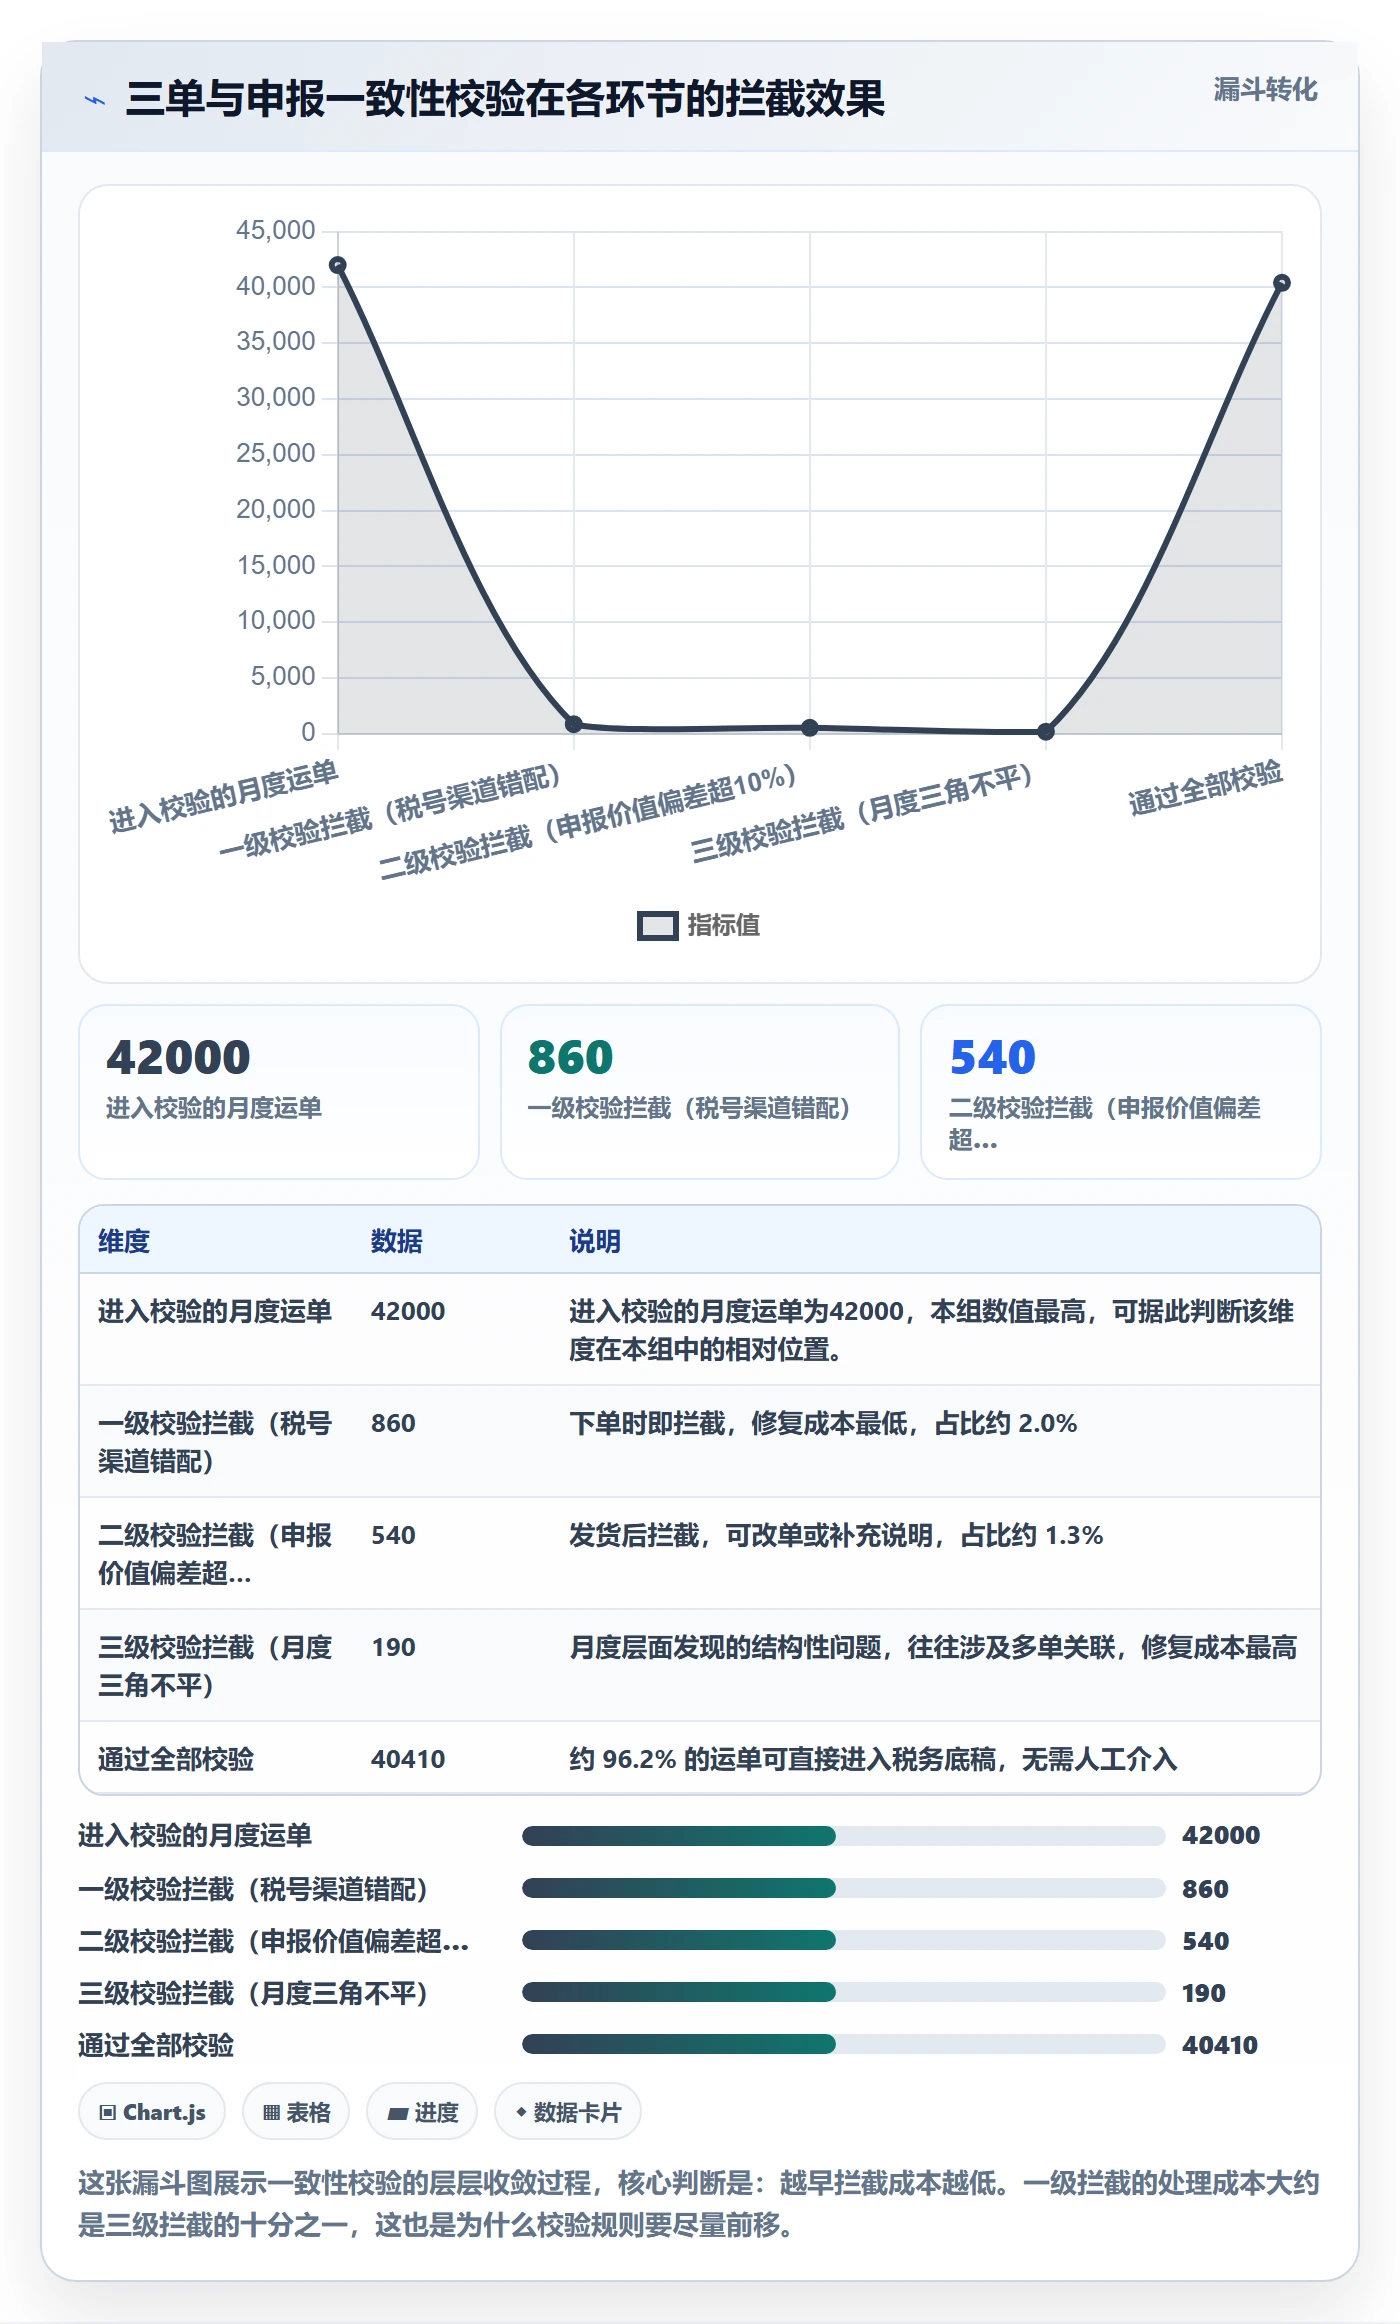Click the x-axis label 通过全部校验
The image size is (1400, 2324).
pos(1206,787)
